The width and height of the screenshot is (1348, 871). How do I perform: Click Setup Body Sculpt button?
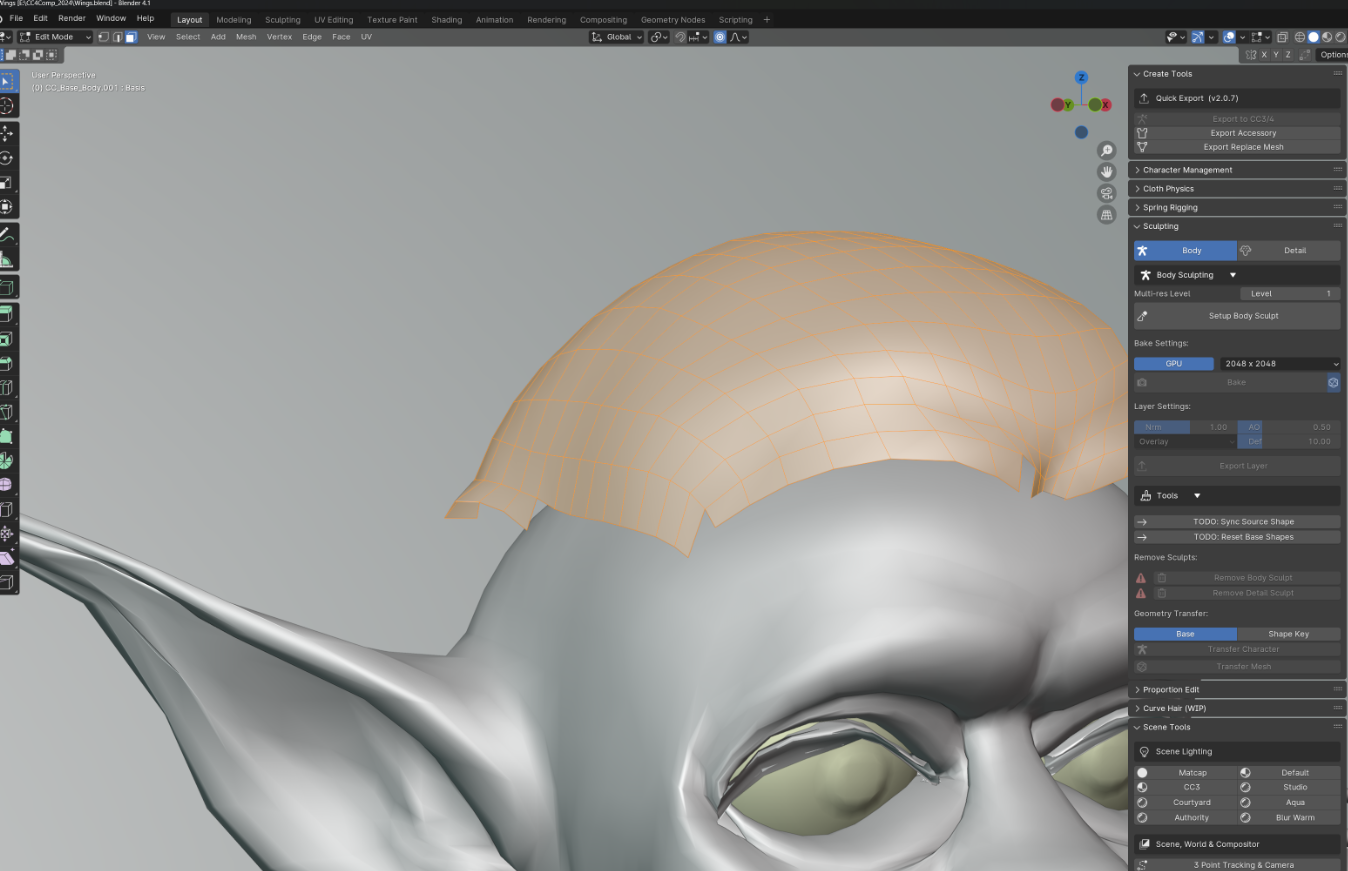(1237, 316)
